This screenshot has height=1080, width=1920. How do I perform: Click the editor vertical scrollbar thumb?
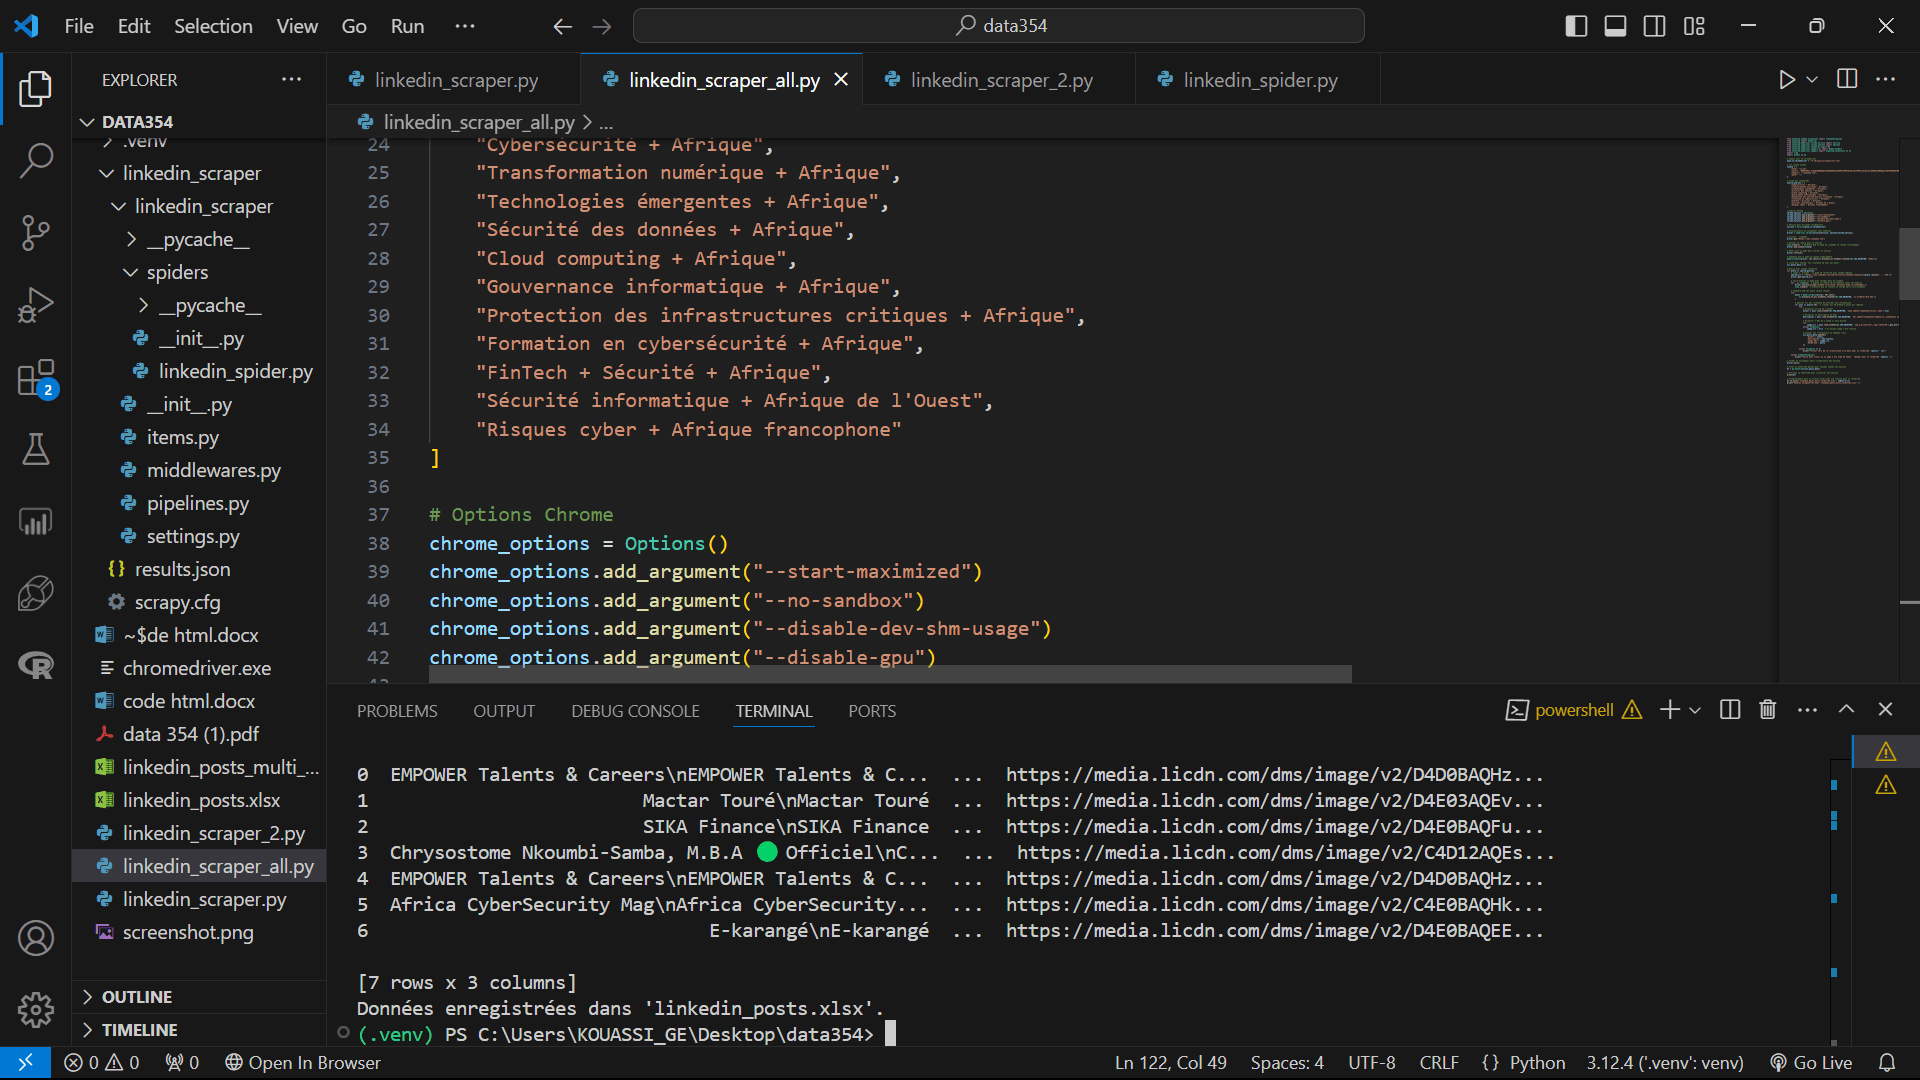click(x=1909, y=264)
